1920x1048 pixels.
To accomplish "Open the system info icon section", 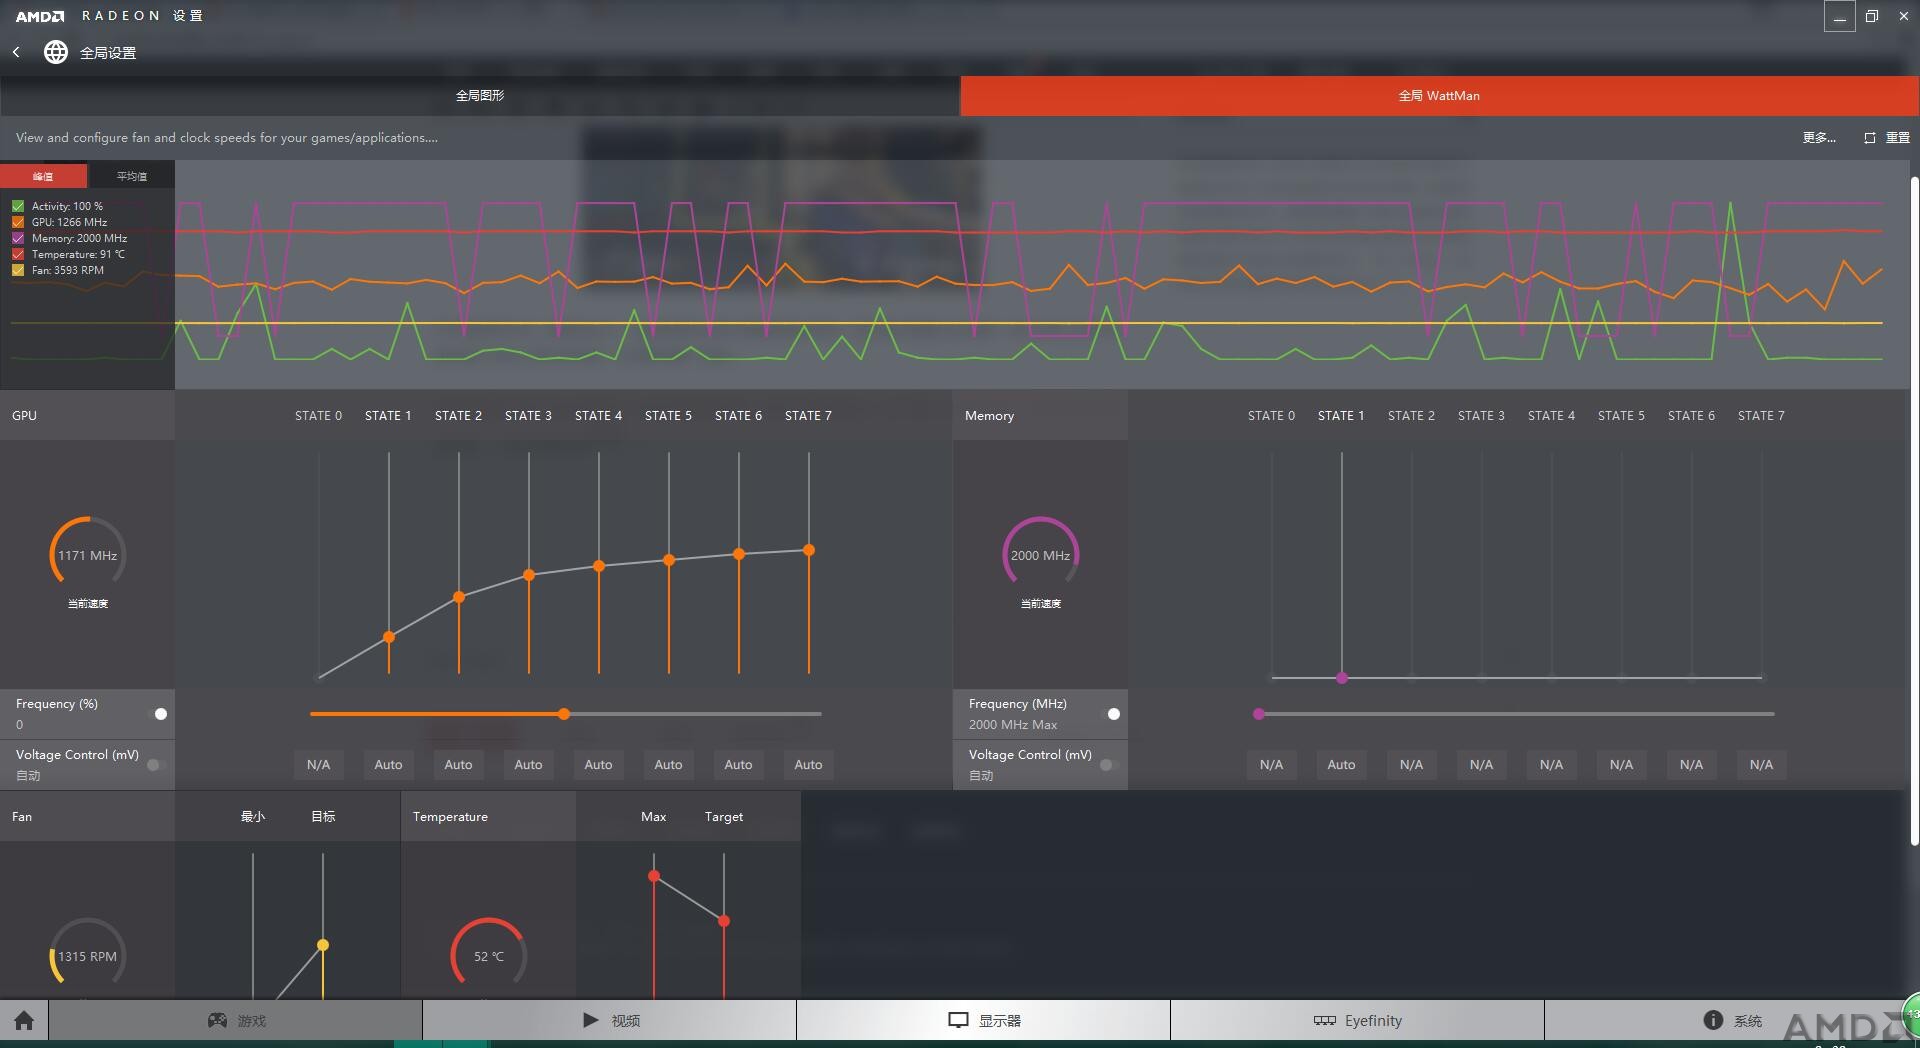I will pyautogui.click(x=1713, y=1020).
